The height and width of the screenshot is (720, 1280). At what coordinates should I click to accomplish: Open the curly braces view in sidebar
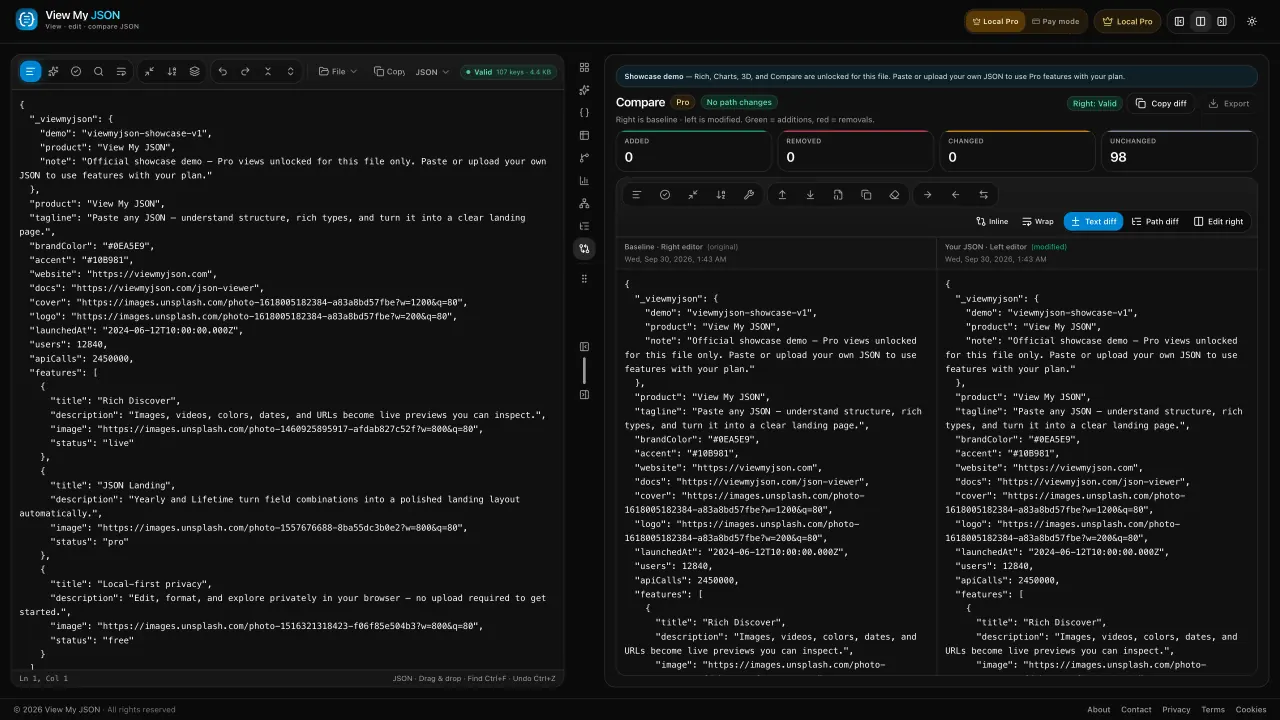point(584,112)
